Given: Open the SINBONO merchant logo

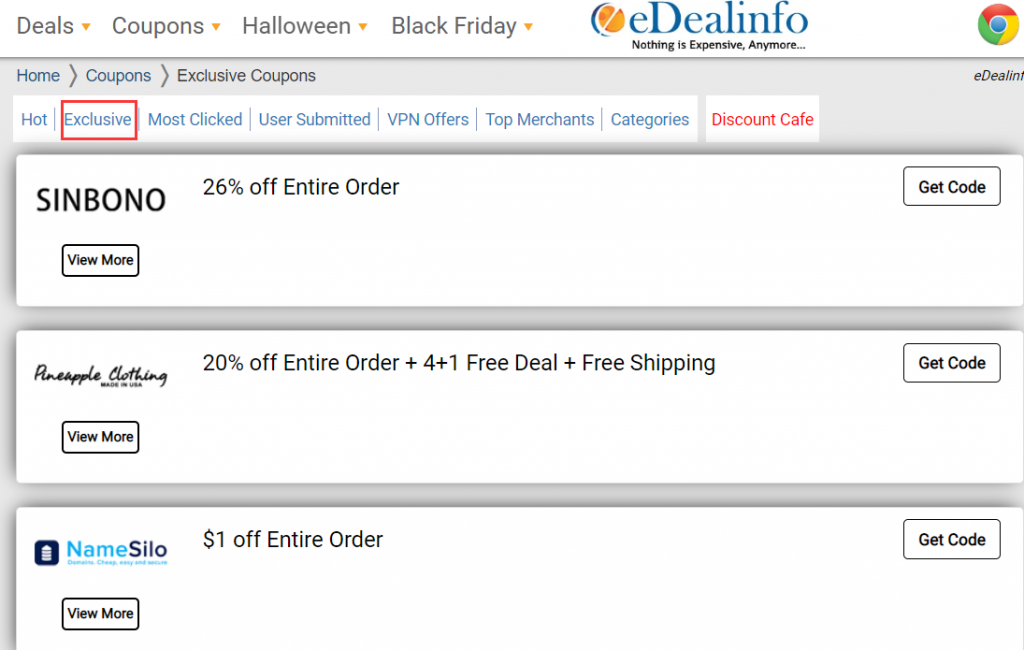Looking at the screenshot, I should (x=101, y=200).
